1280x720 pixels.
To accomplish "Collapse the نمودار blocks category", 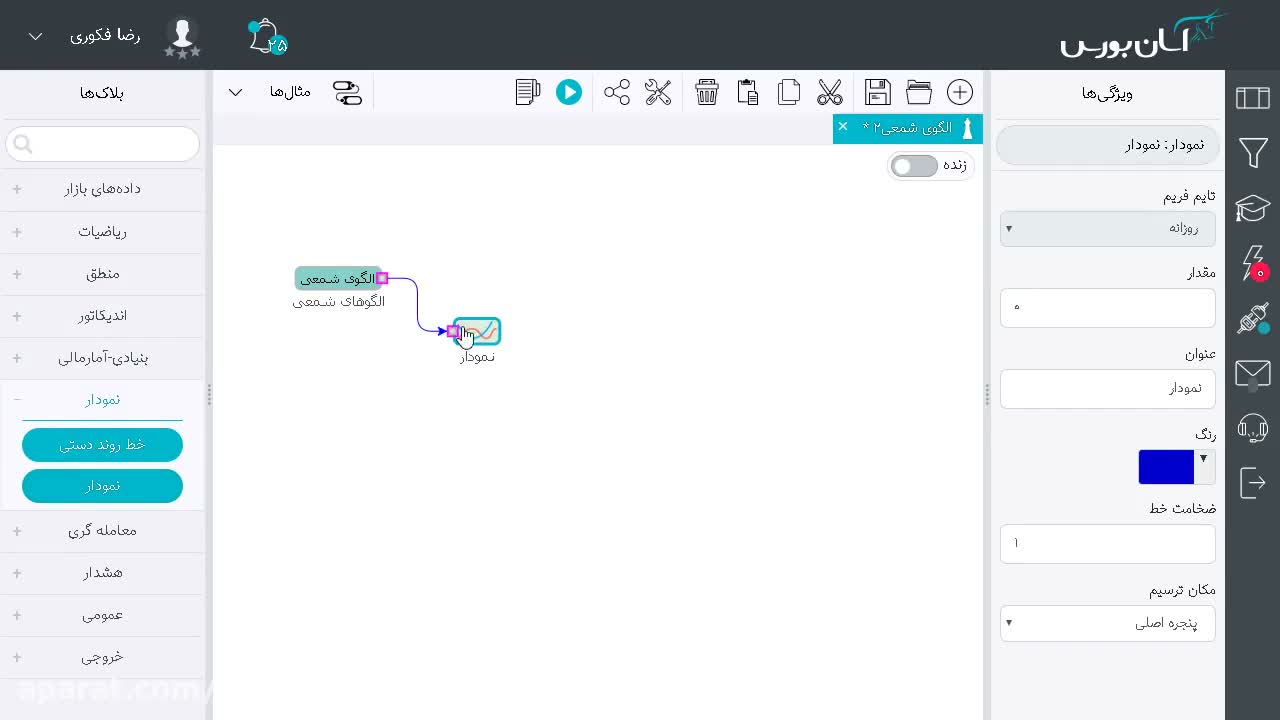I will (x=102, y=400).
